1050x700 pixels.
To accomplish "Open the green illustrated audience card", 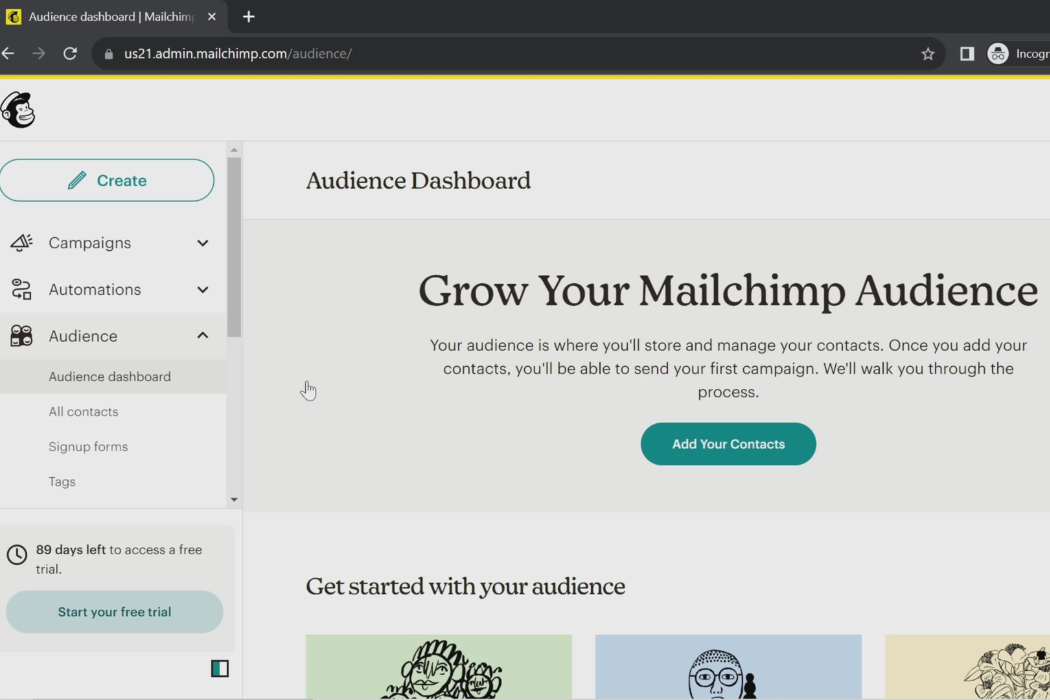I will (x=439, y=667).
